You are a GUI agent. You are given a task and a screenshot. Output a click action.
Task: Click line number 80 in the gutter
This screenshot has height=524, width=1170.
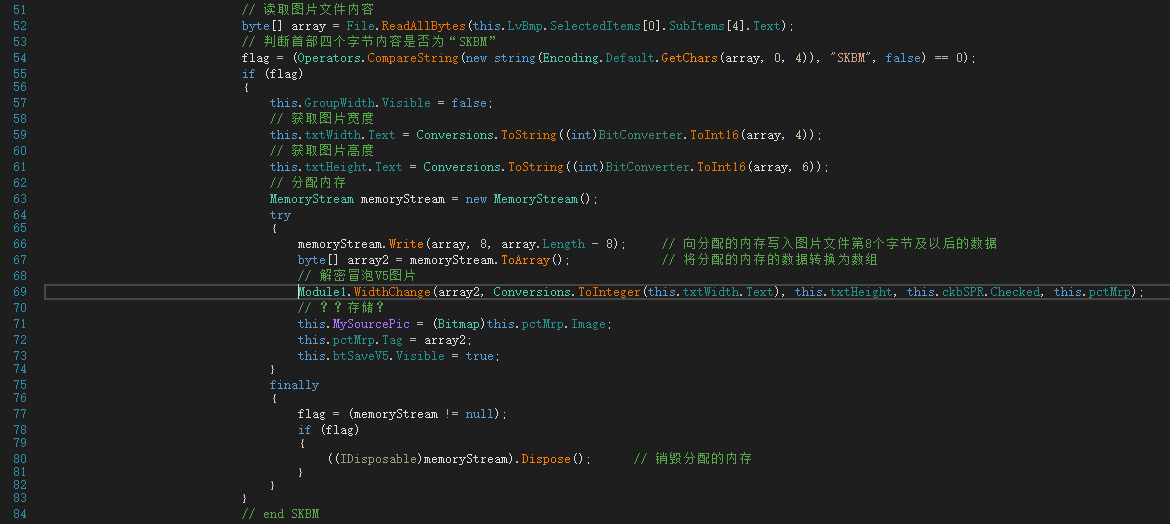coord(20,458)
